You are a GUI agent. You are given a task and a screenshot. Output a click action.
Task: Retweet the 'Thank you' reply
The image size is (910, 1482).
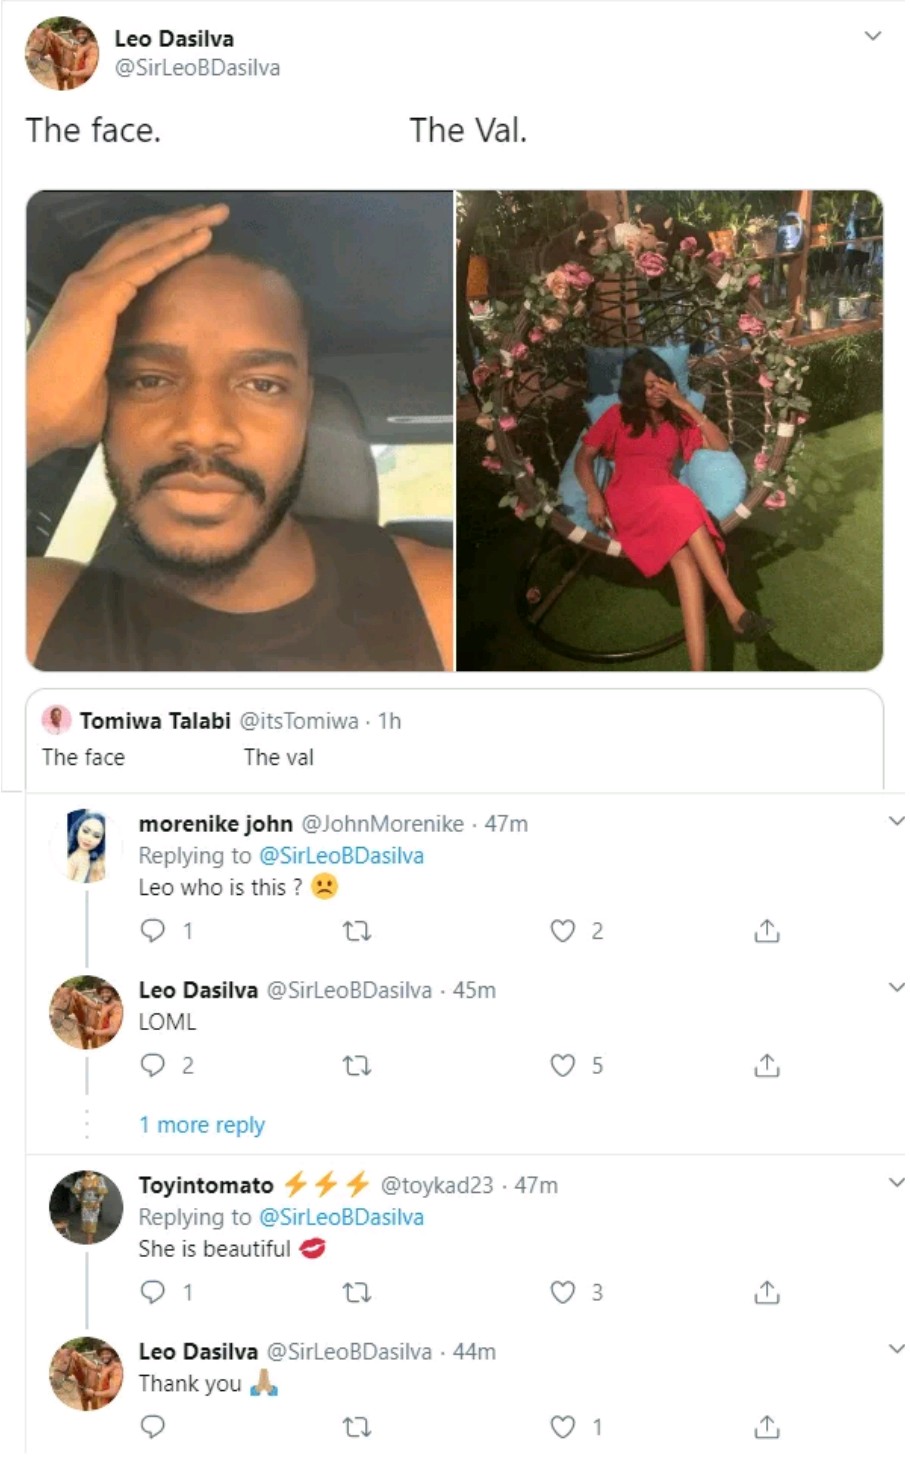[x=357, y=1426]
